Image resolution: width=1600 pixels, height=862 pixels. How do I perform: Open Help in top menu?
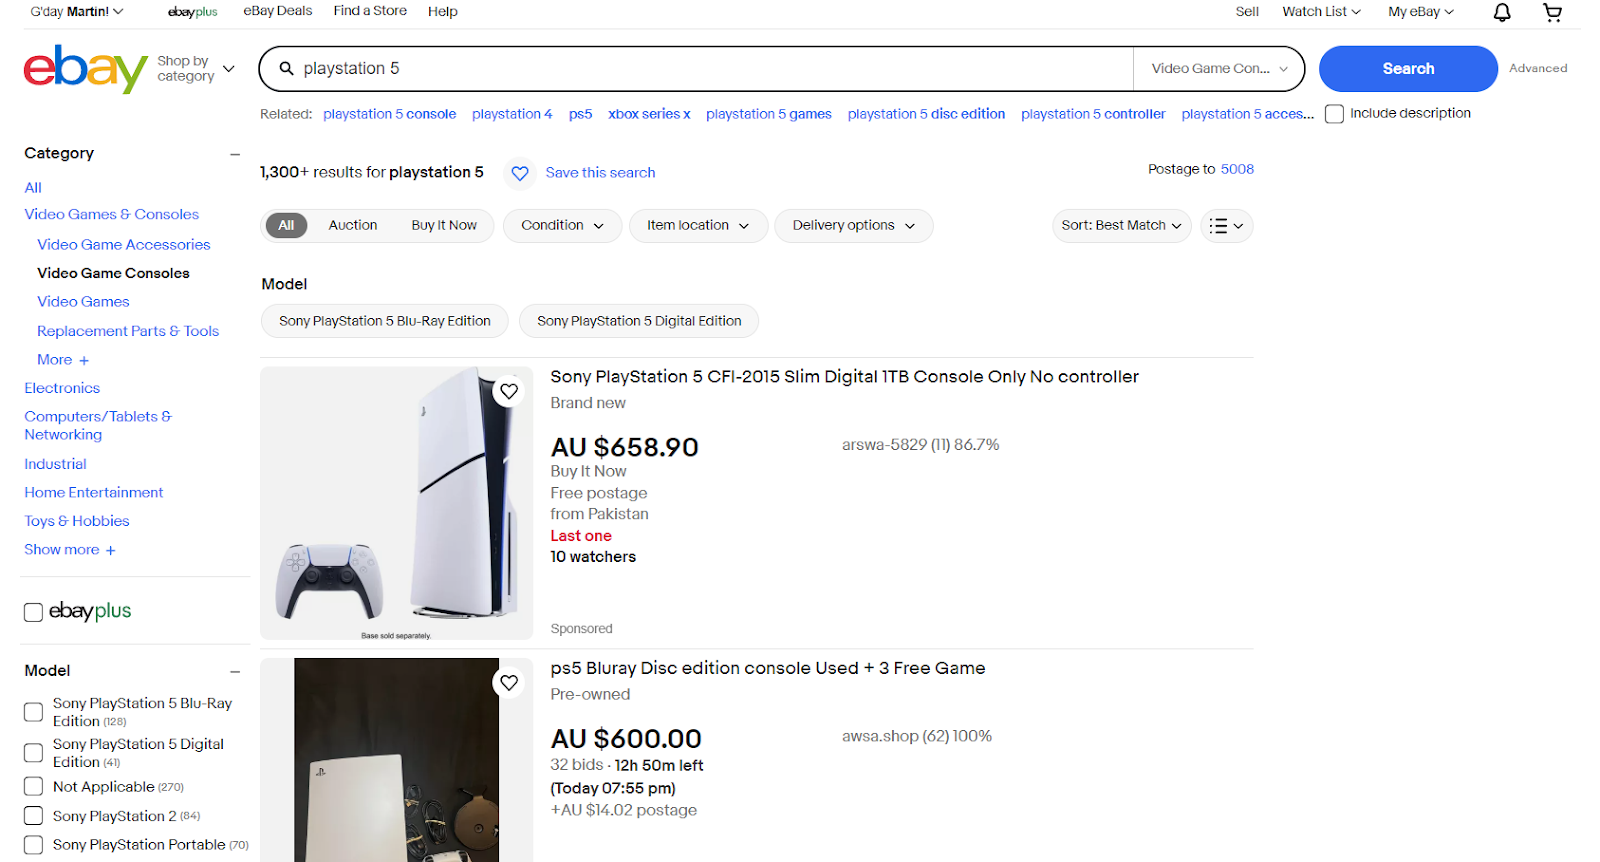click(443, 12)
